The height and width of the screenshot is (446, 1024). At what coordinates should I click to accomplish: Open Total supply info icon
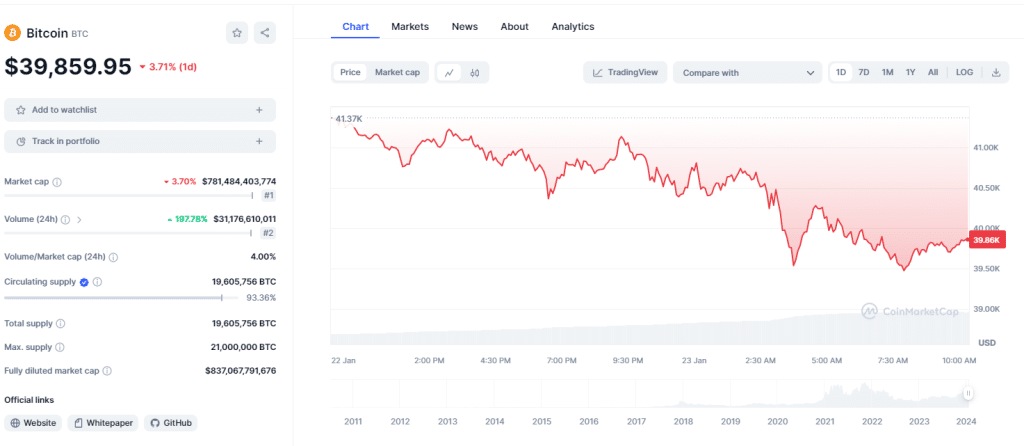[60, 323]
